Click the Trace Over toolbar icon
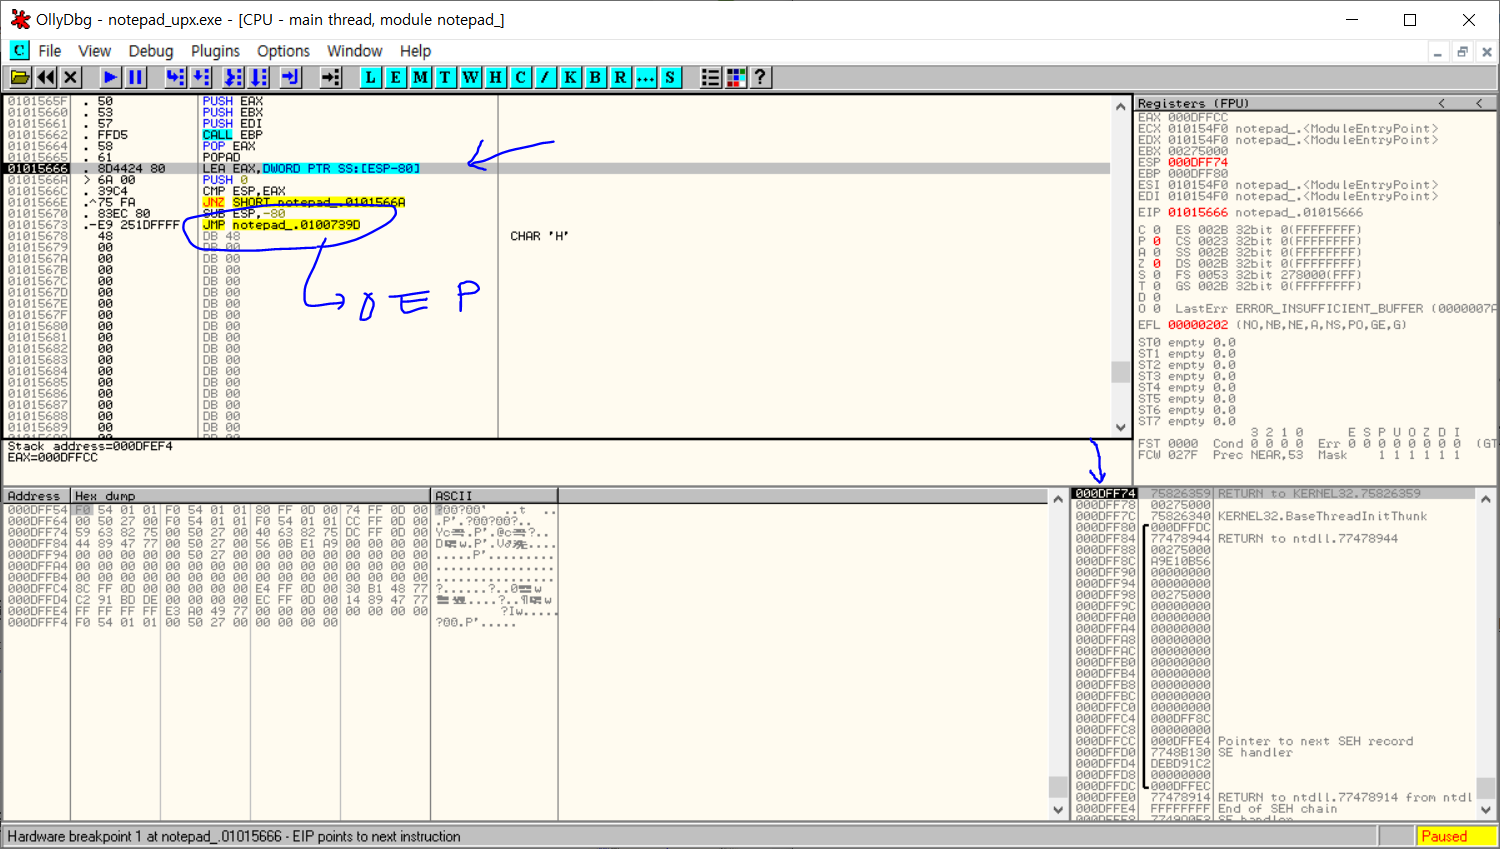The height and width of the screenshot is (849, 1500). [x=258, y=77]
